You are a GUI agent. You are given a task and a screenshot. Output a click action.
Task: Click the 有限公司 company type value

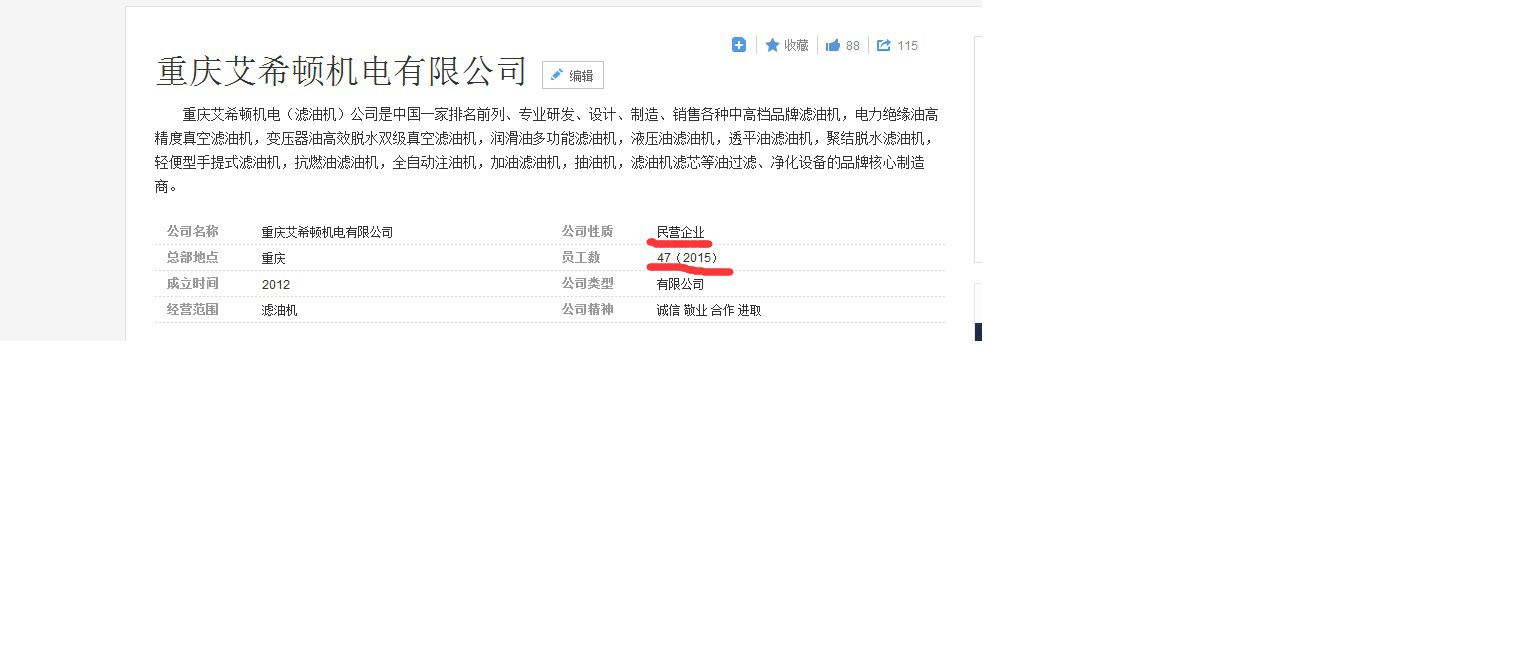click(x=680, y=284)
